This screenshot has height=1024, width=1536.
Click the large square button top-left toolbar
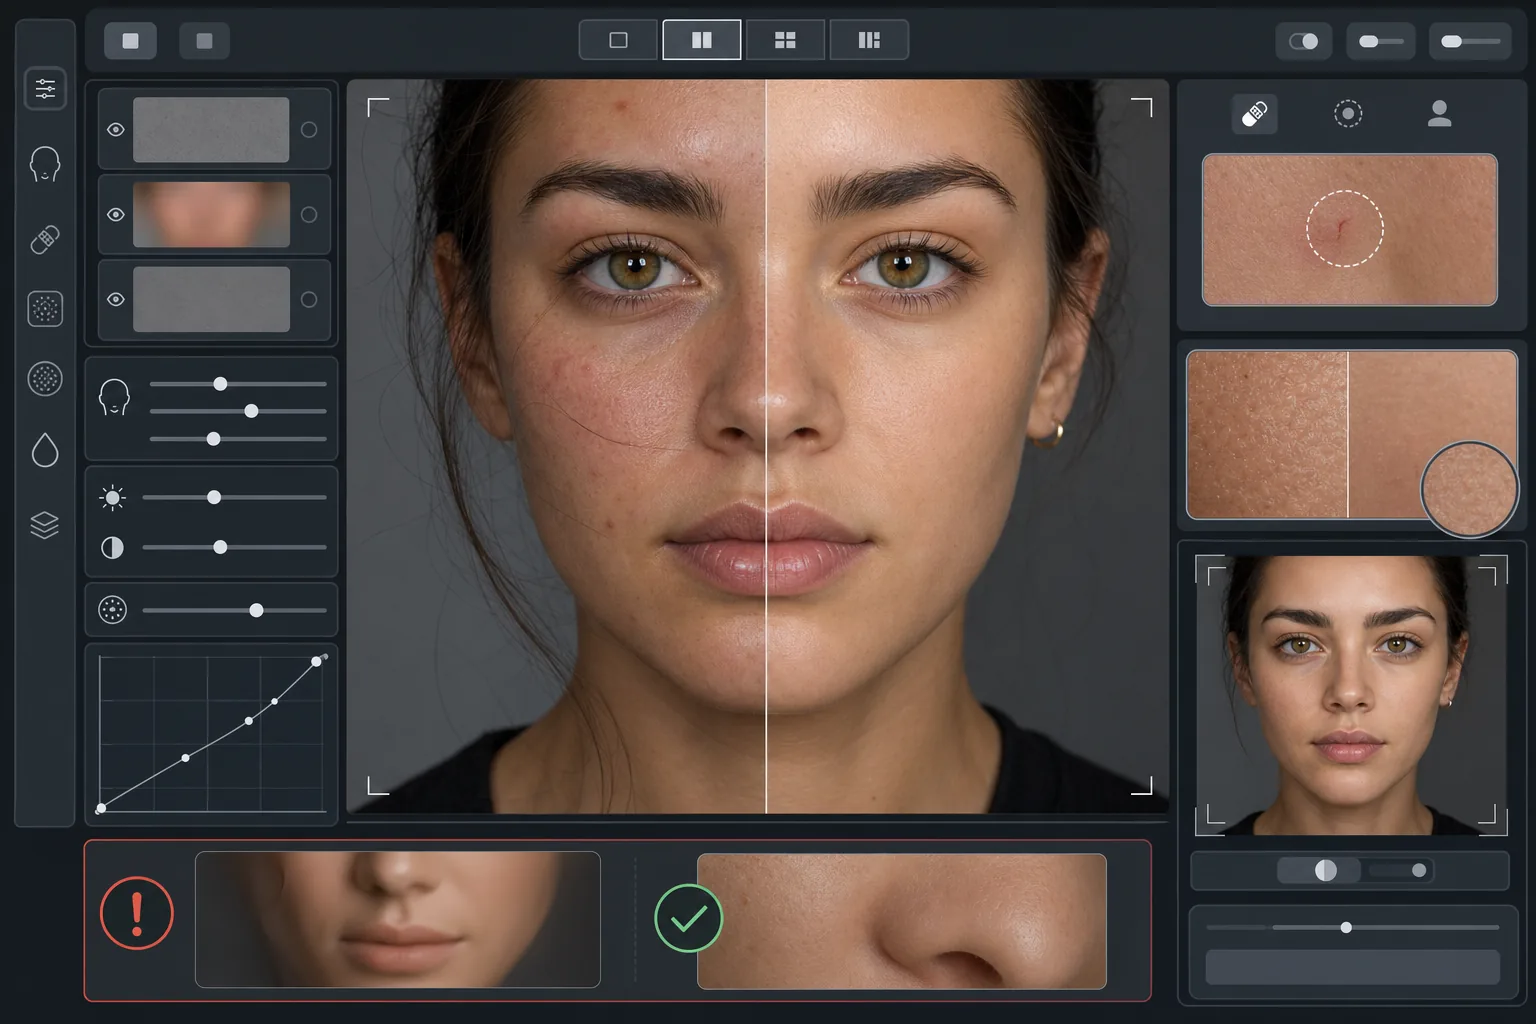pyautogui.click(x=130, y=41)
